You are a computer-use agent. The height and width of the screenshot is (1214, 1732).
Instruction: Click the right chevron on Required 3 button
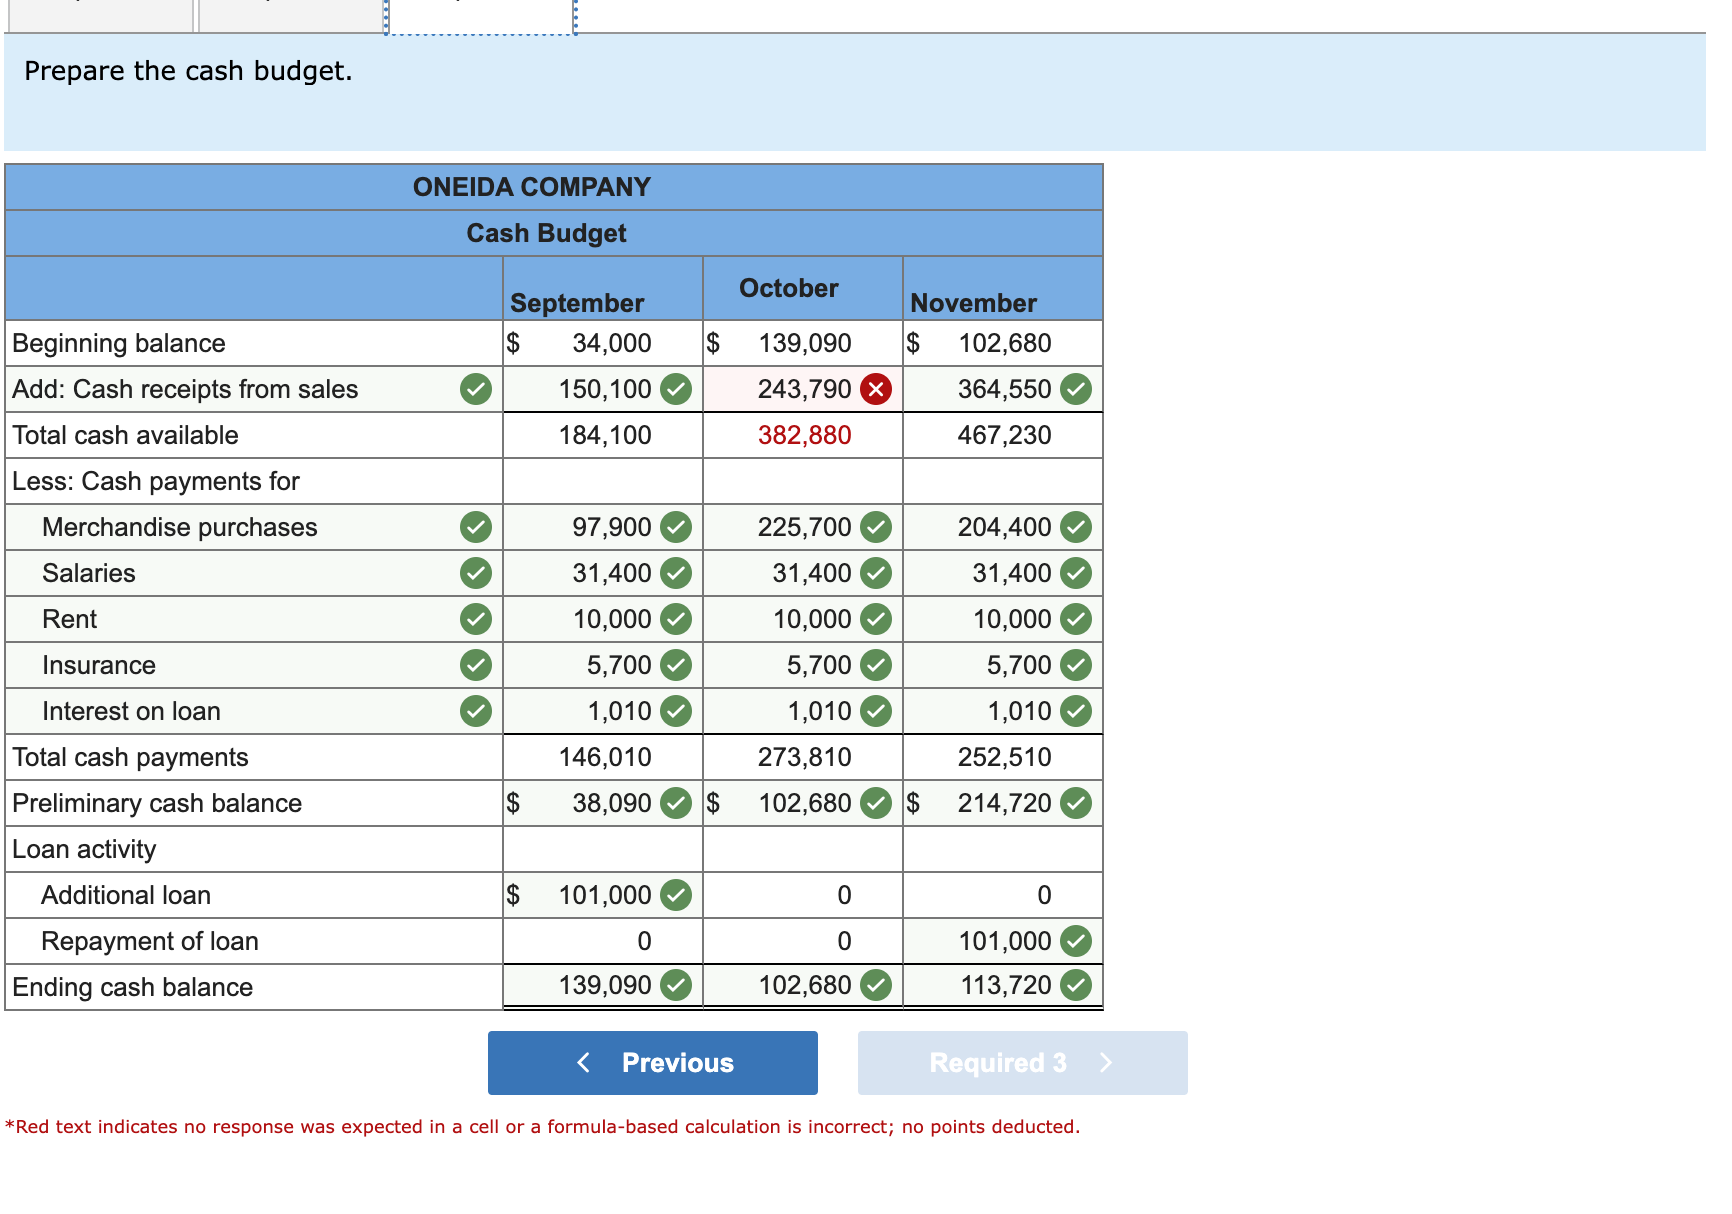pos(1106,1062)
